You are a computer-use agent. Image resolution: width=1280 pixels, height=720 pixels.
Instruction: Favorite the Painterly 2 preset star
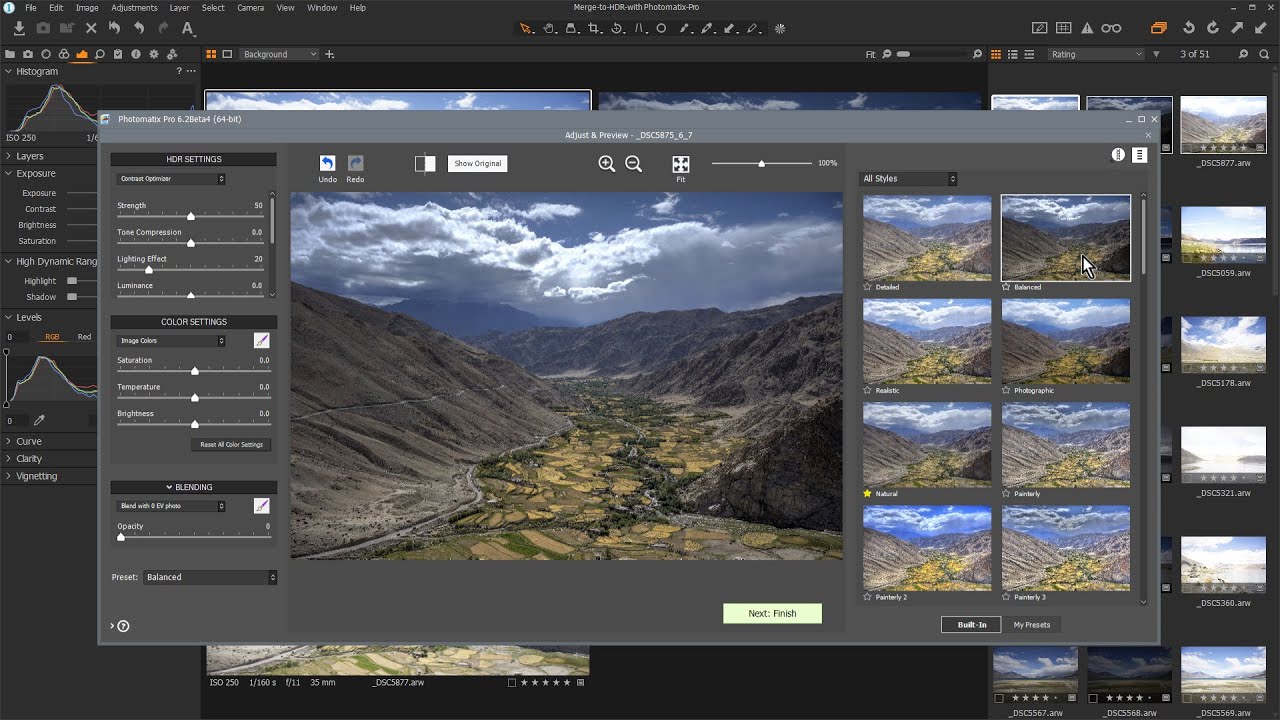click(868, 597)
